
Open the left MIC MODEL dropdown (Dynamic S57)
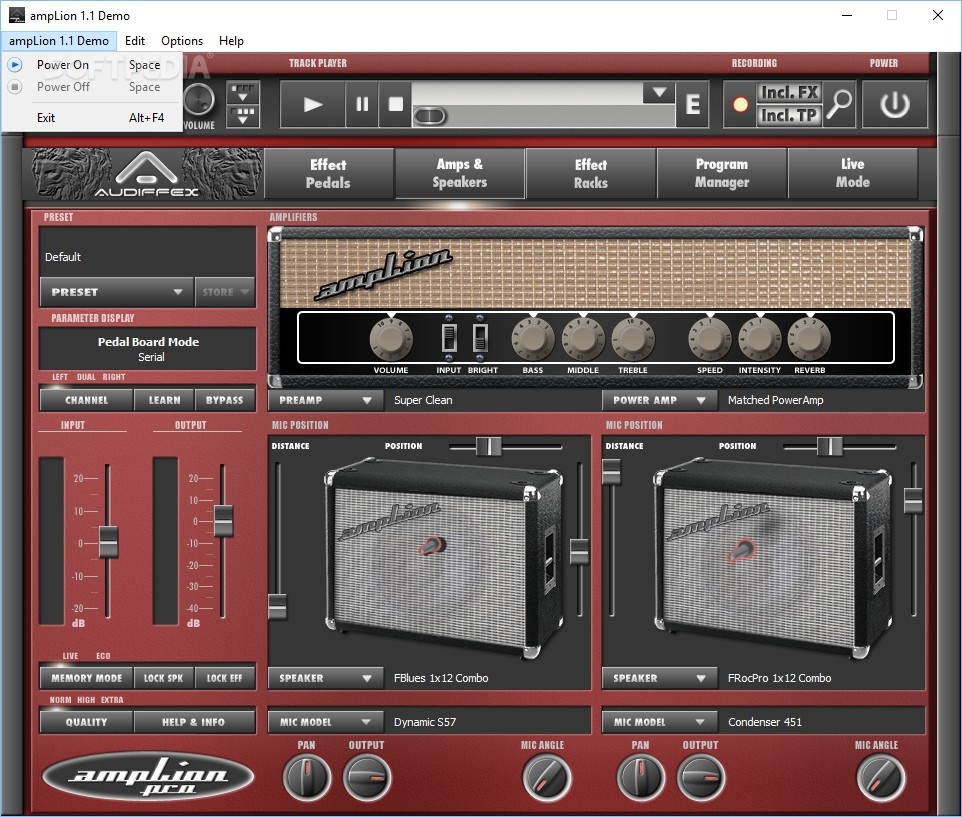click(x=325, y=722)
